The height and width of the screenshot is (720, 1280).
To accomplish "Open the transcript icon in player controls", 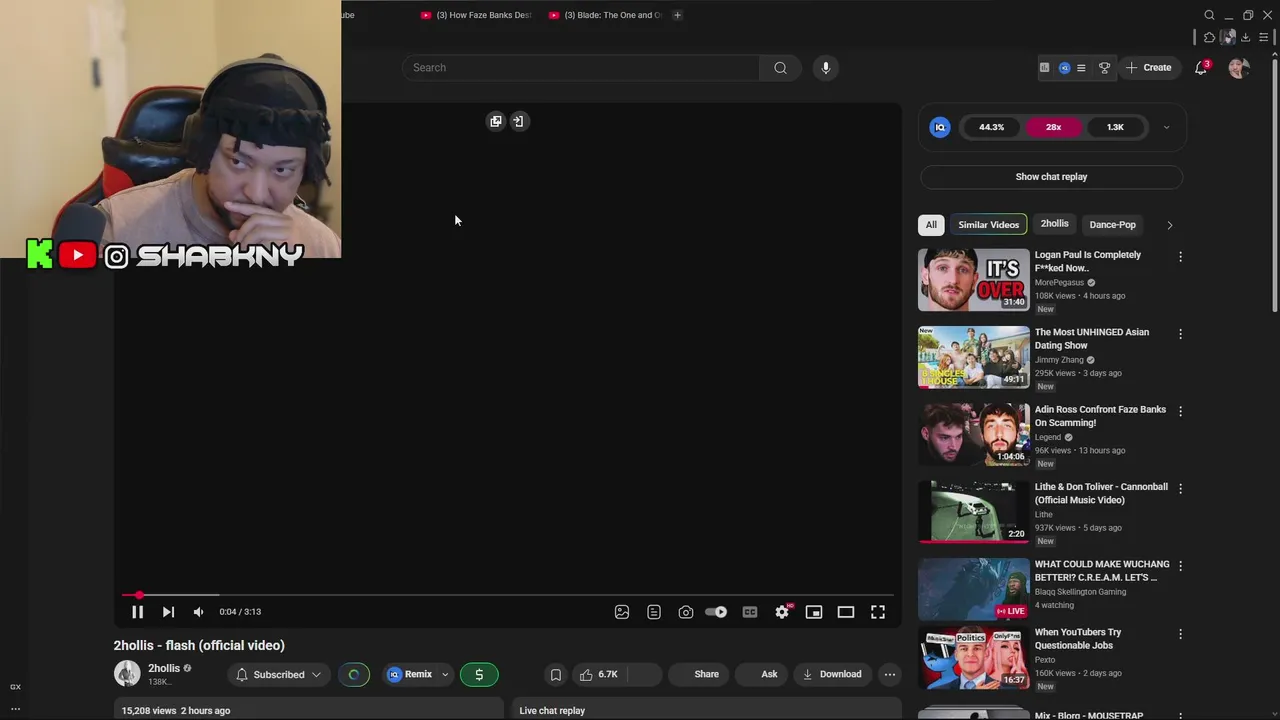I will pyautogui.click(x=654, y=612).
